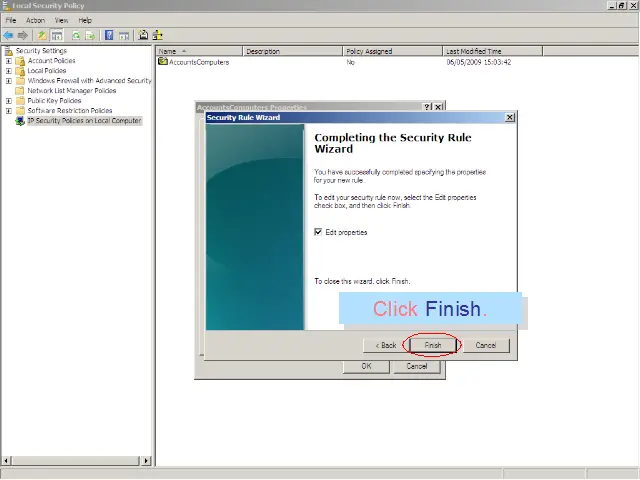The width and height of the screenshot is (640, 480).
Task: Select the AccountsComputers policy icon
Action: pyautogui.click(x=163, y=62)
